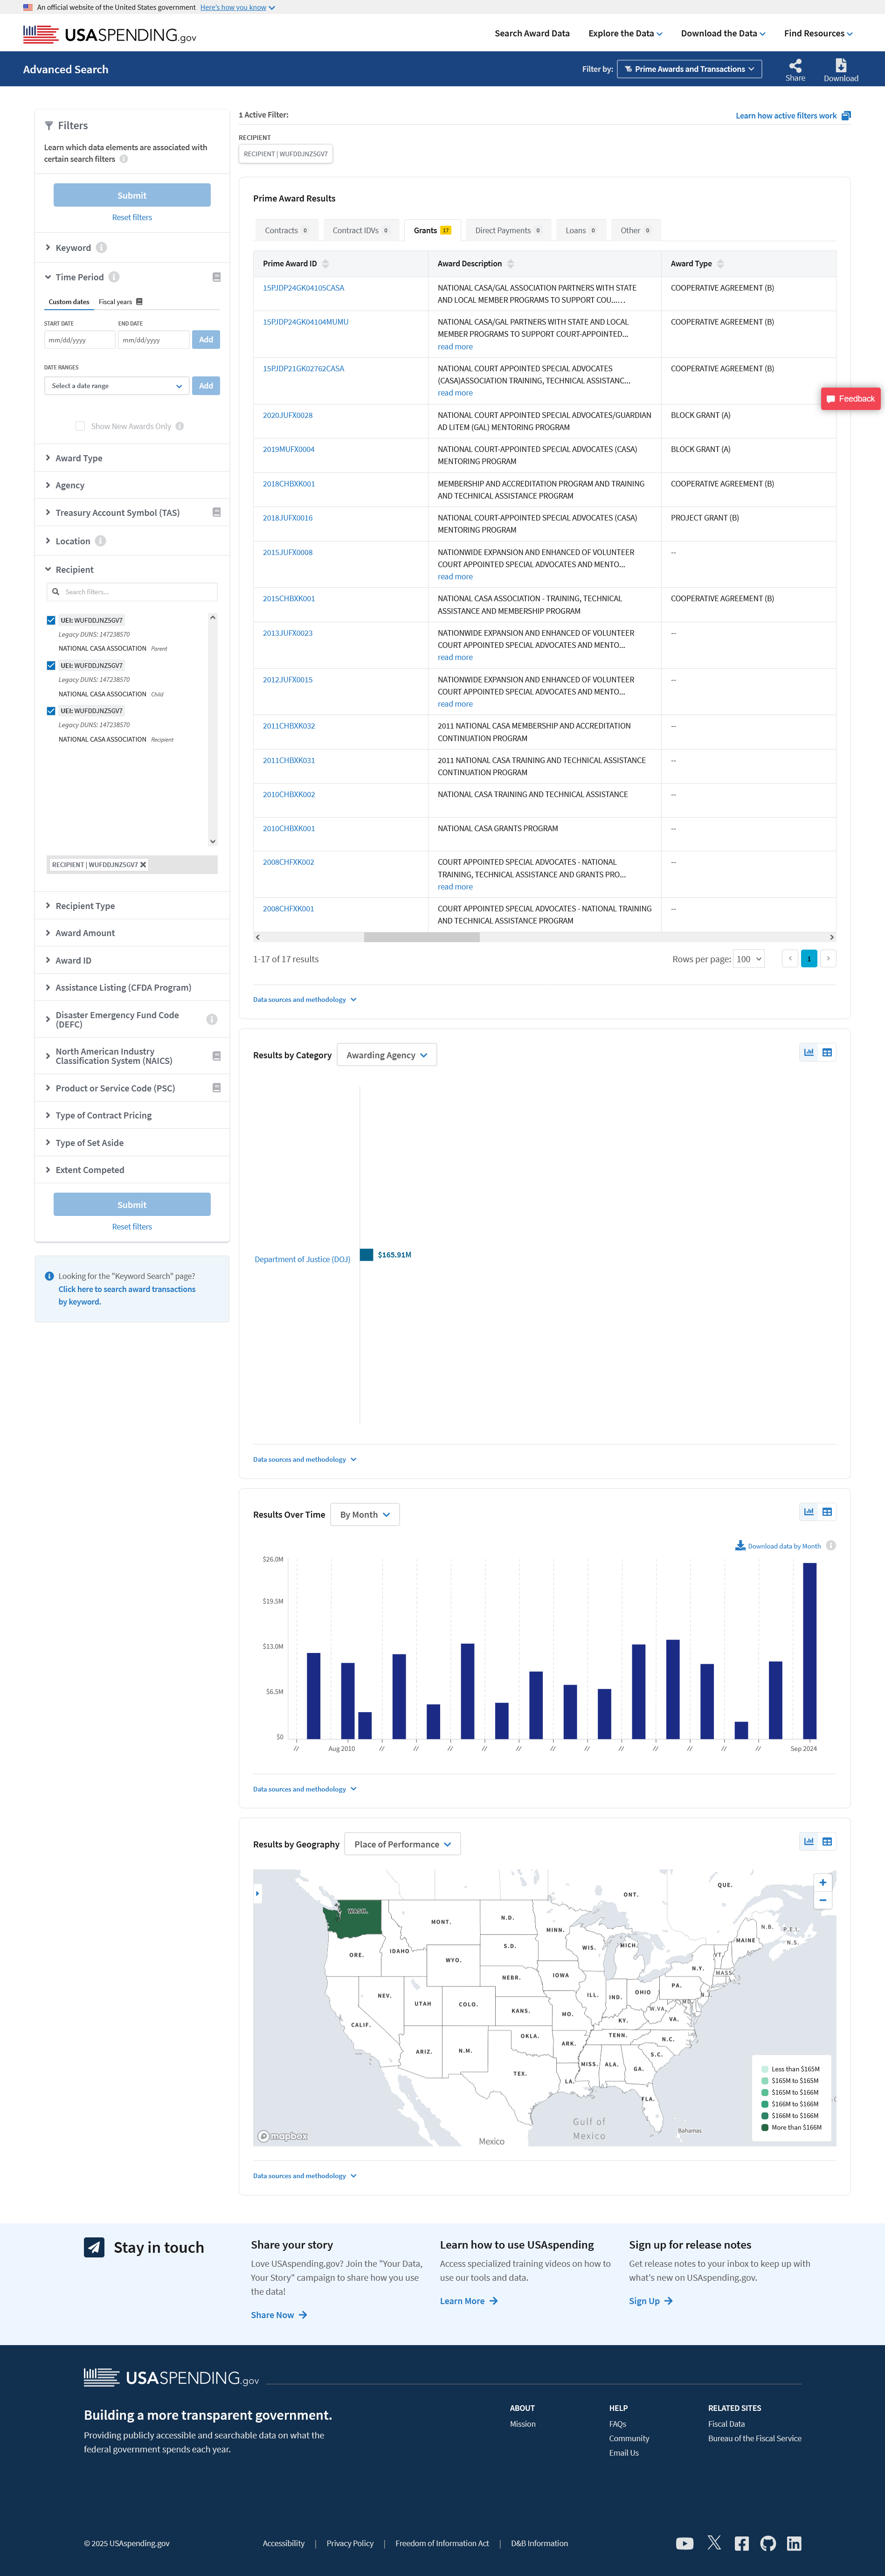
Task: Switch Results by Category to table view
Action: pyautogui.click(x=827, y=1052)
